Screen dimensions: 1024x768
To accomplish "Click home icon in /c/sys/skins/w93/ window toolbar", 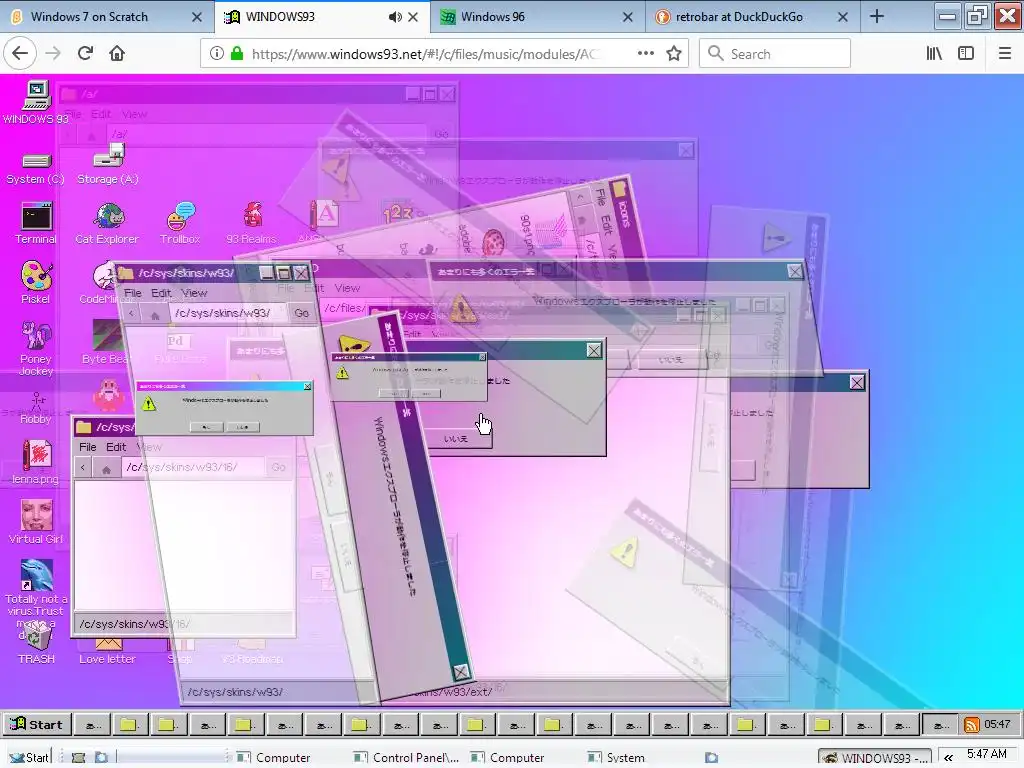I will point(155,315).
